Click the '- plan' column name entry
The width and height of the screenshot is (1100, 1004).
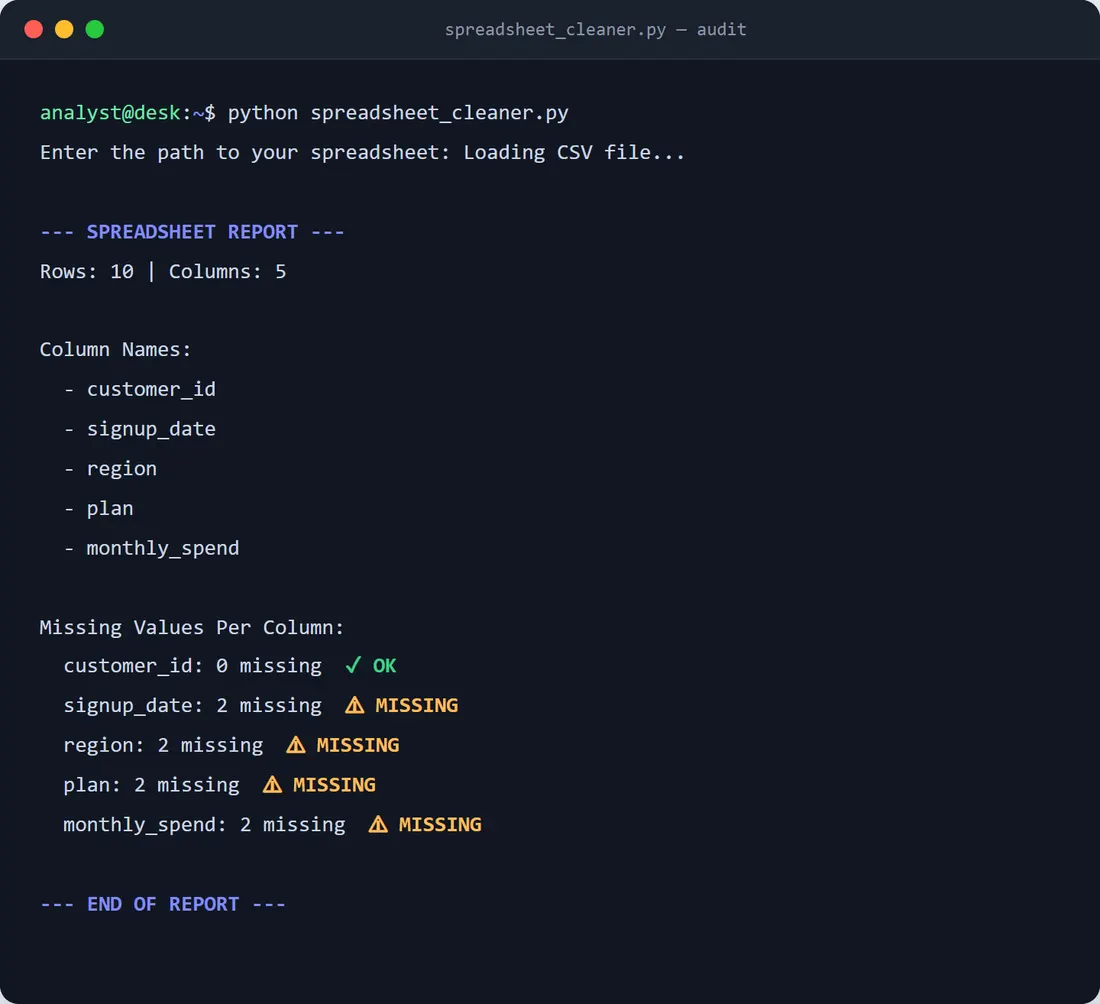click(x=98, y=508)
